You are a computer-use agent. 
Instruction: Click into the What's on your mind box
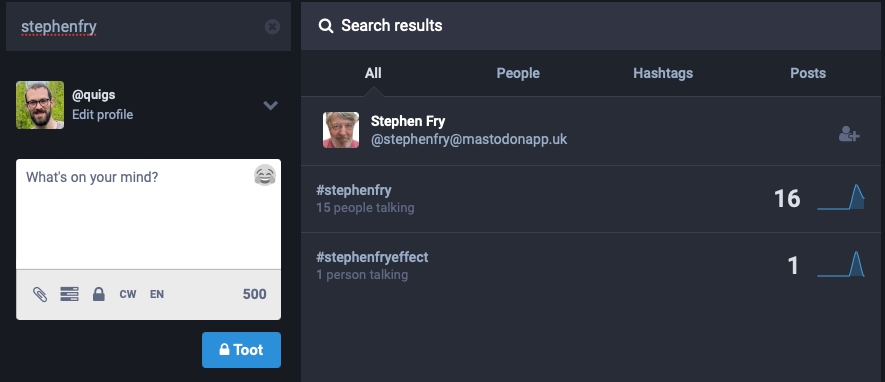148,214
